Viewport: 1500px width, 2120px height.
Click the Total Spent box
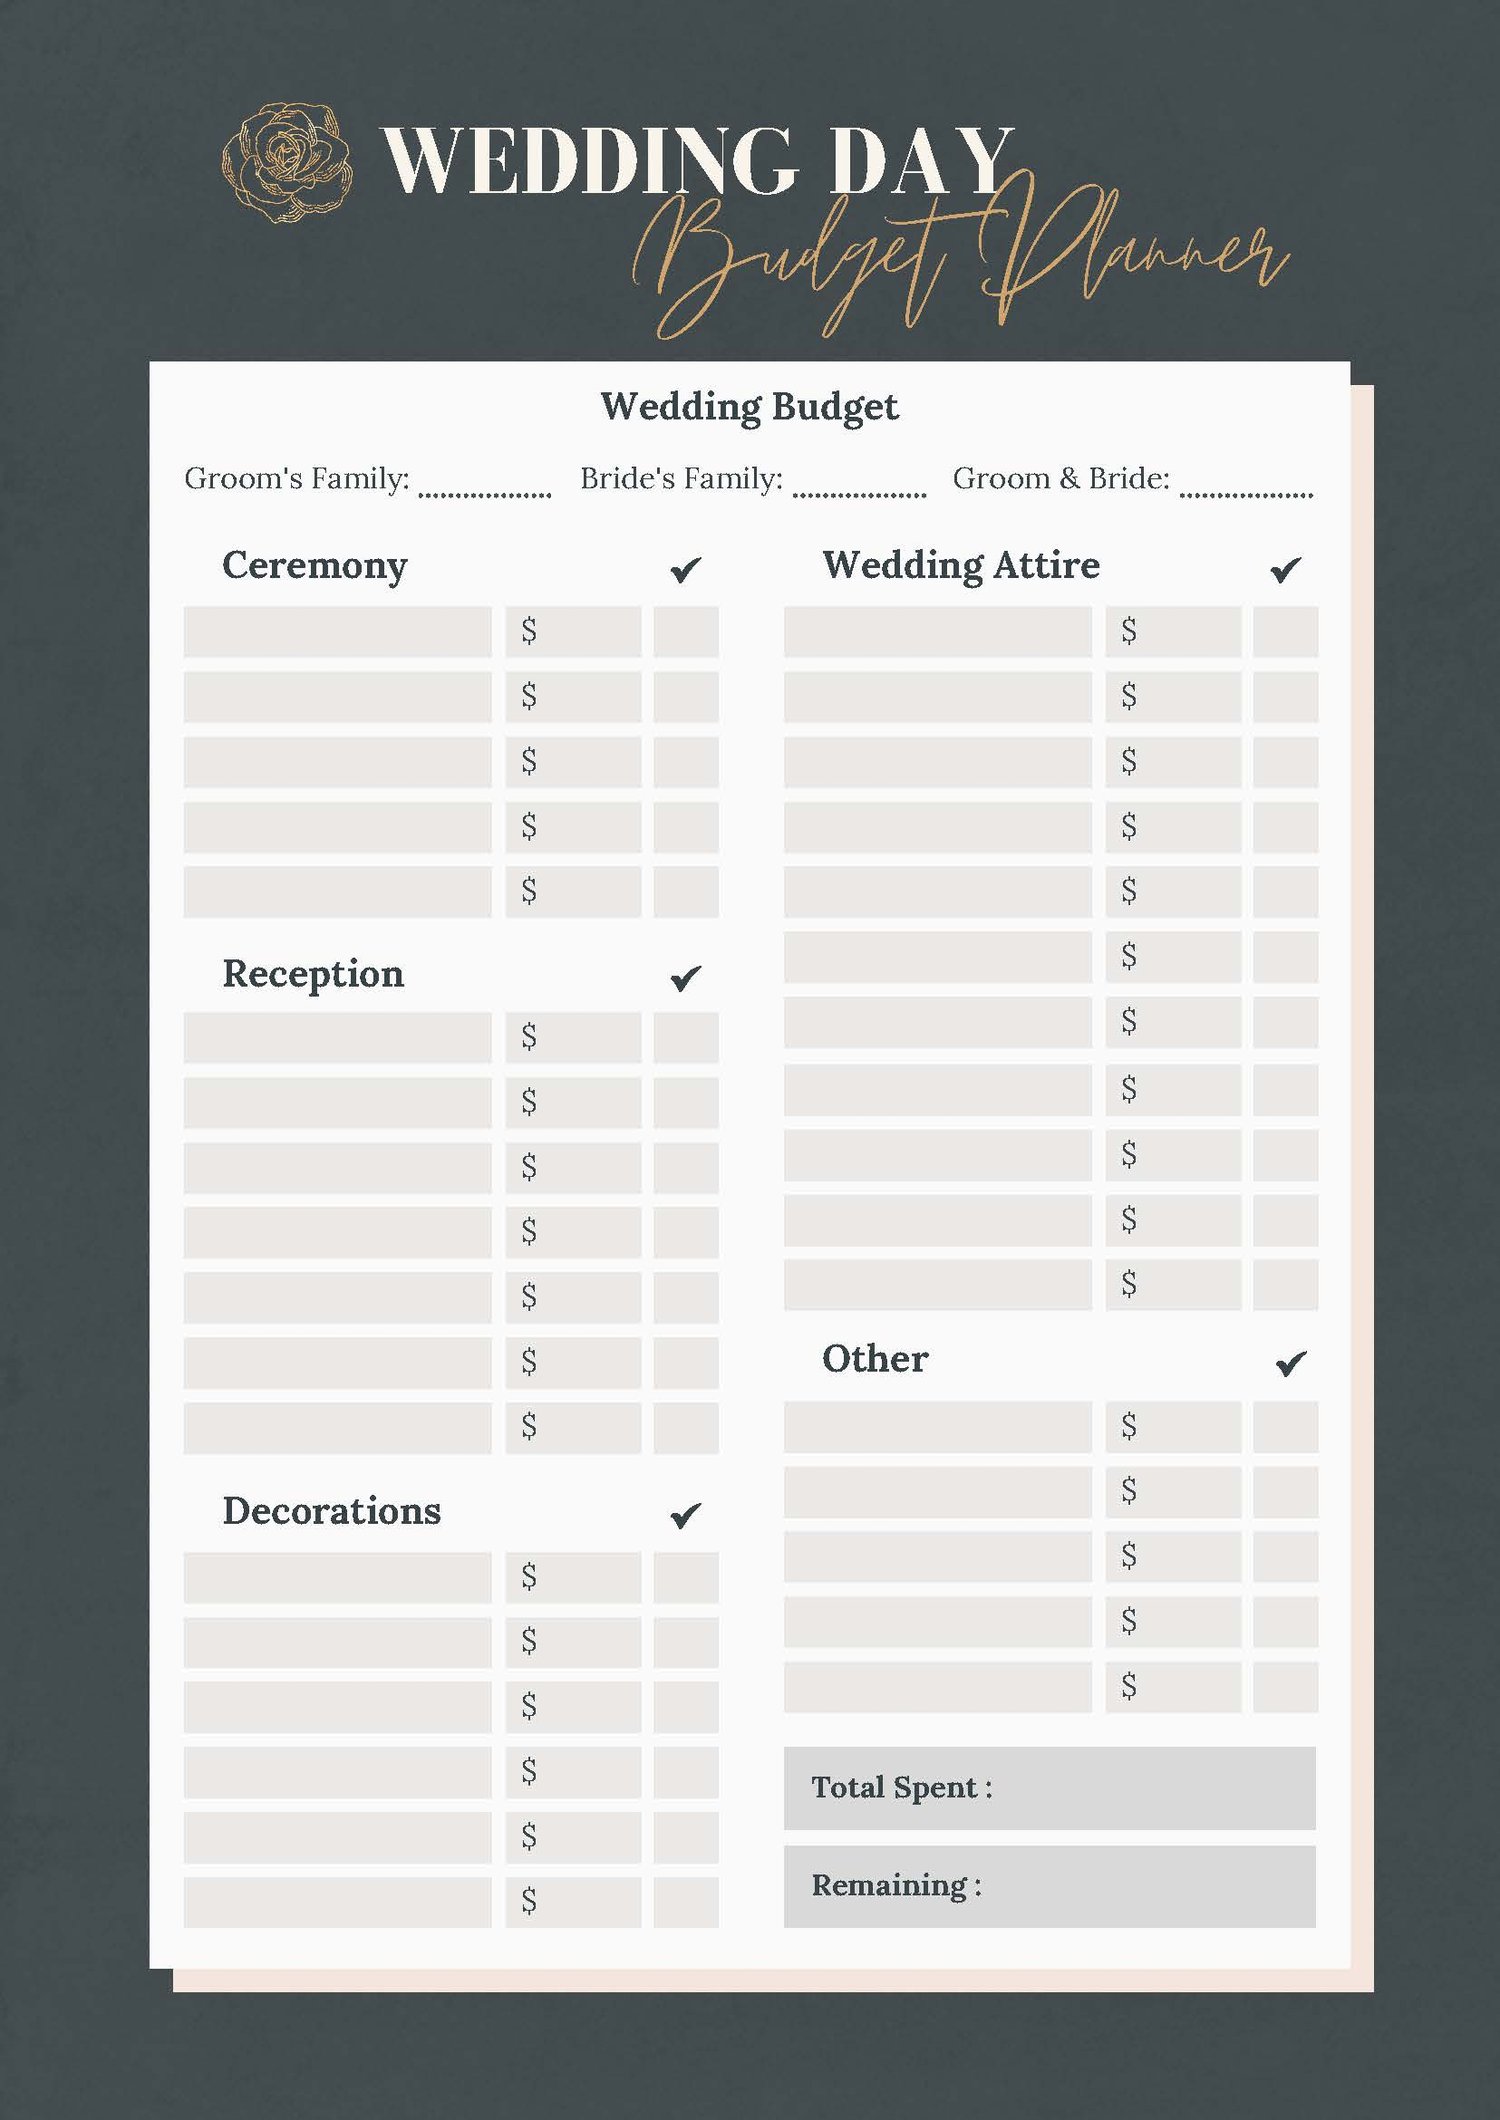(x=1050, y=1788)
